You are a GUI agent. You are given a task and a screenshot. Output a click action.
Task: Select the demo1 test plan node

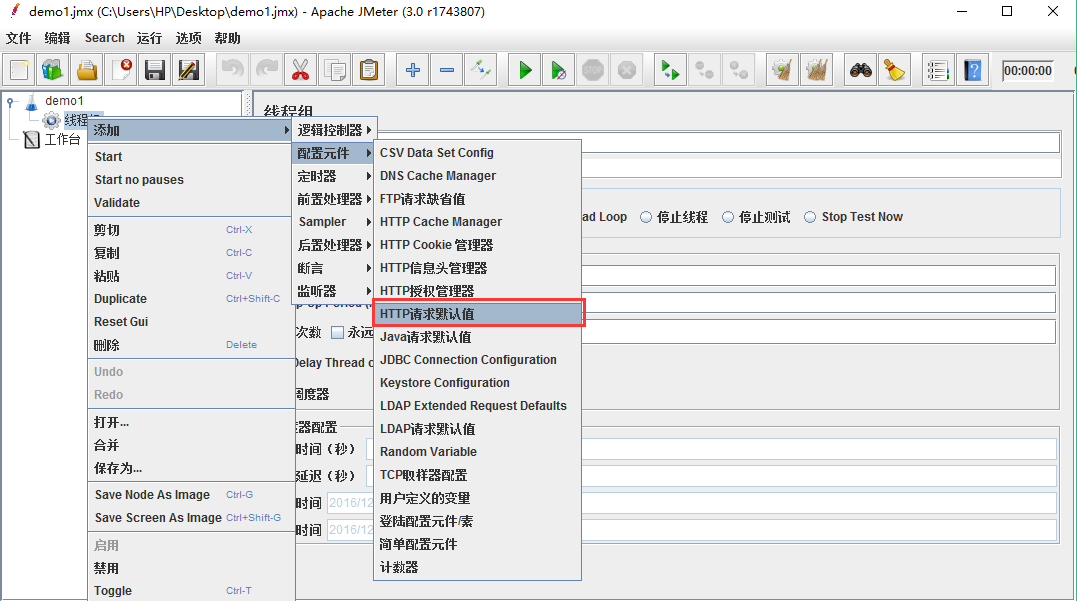64,101
